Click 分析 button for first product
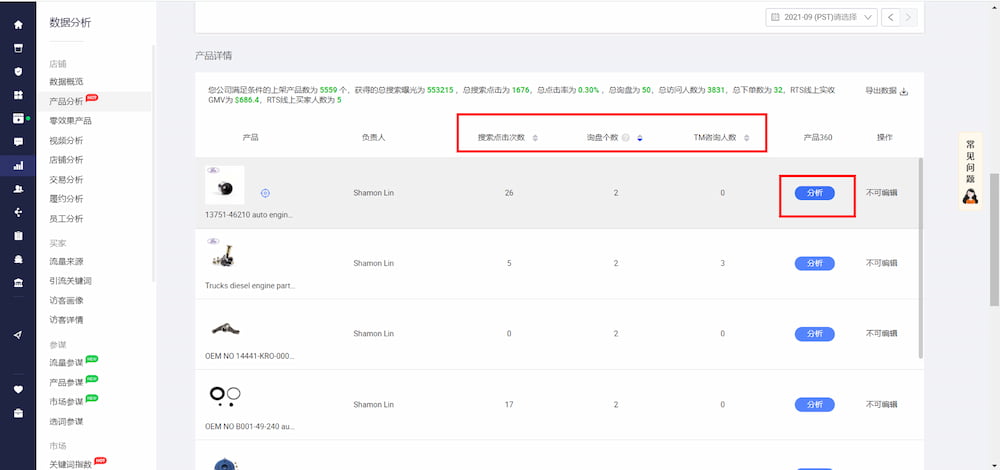Screen dimensions: 1000x470 point(814,193)
